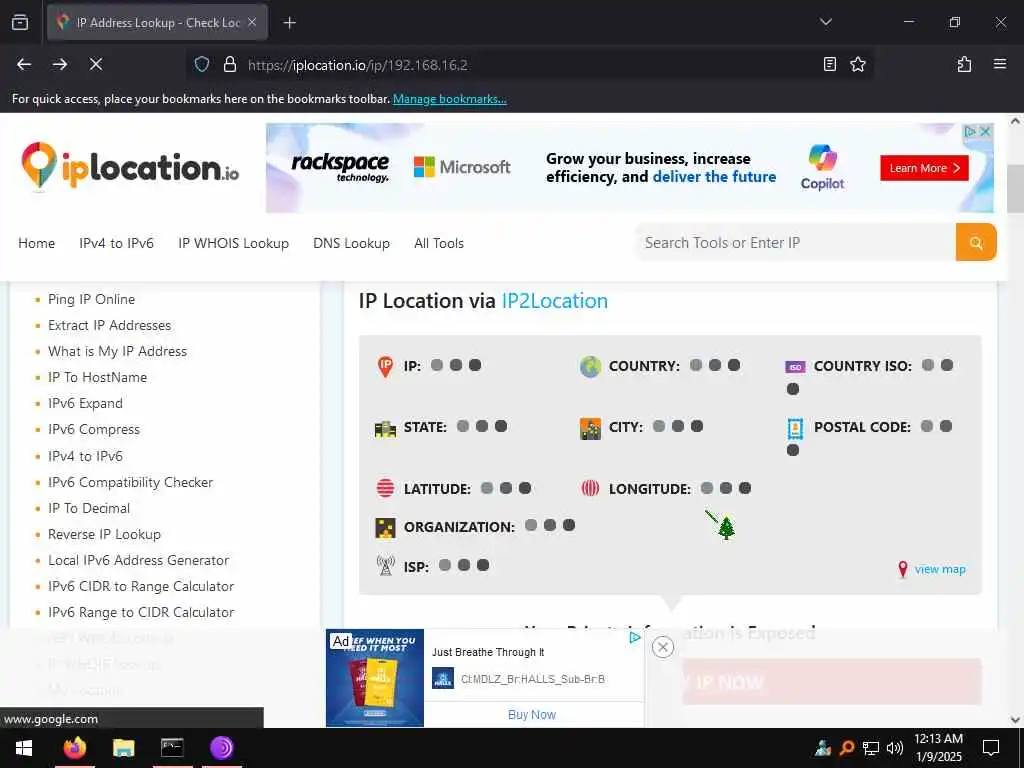This screenshot has height=768, width=1024.
Task: Follow the IP2Location link
Action: [x=554, y=300]
